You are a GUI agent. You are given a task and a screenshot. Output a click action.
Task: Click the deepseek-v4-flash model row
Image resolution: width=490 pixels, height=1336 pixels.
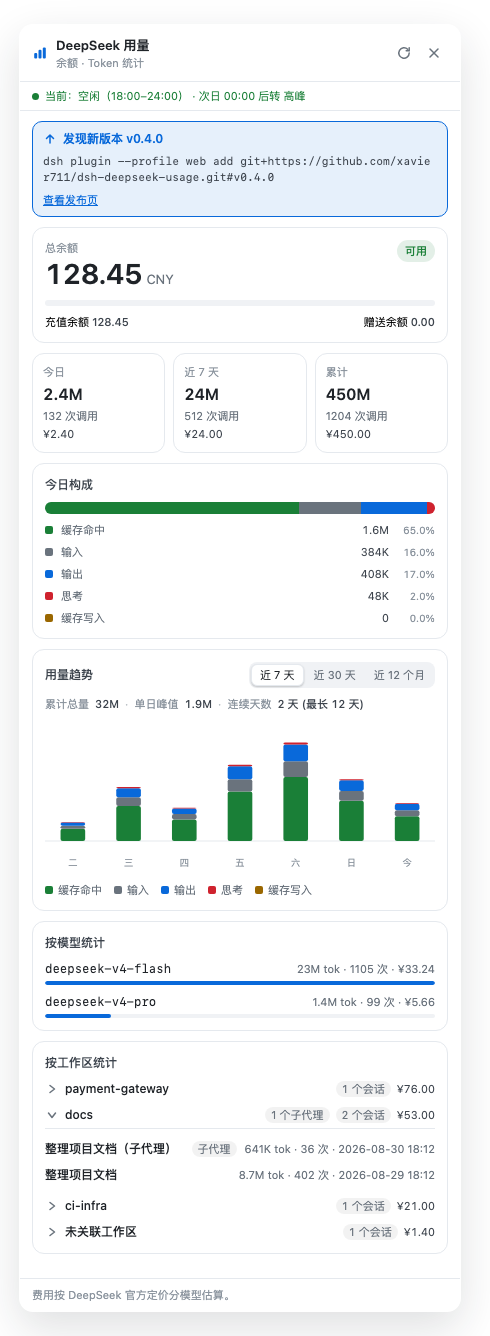(240, 972)
